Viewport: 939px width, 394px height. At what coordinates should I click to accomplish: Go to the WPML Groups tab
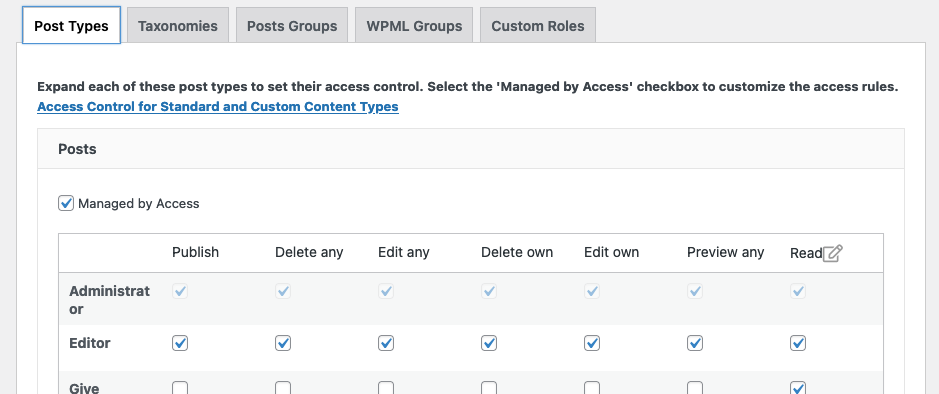click(414, 26)
